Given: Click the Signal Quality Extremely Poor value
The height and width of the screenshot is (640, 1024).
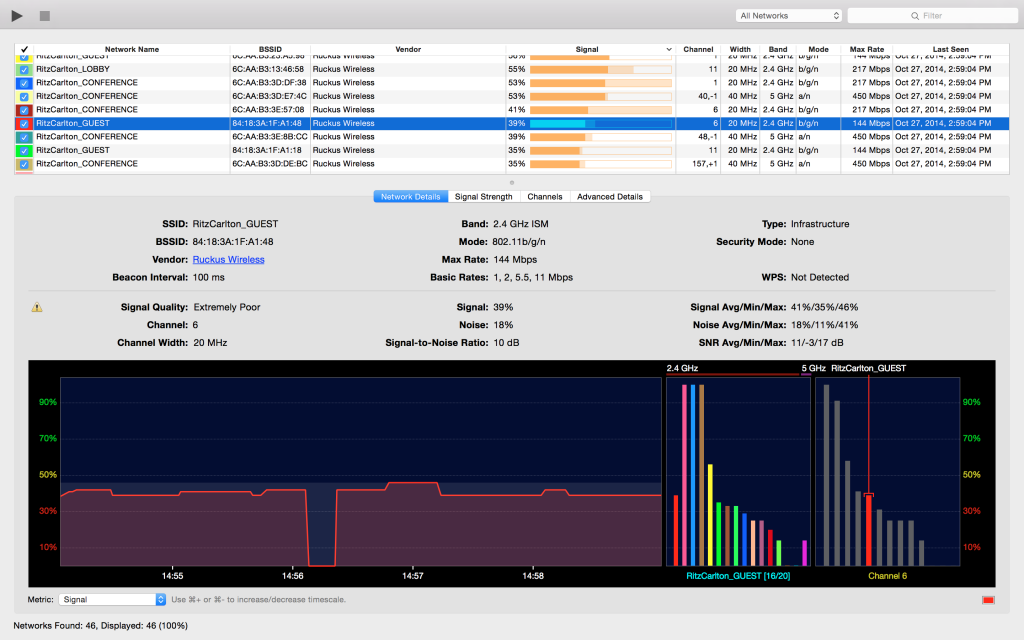Looking at the screenshot, I should point(227,307).
